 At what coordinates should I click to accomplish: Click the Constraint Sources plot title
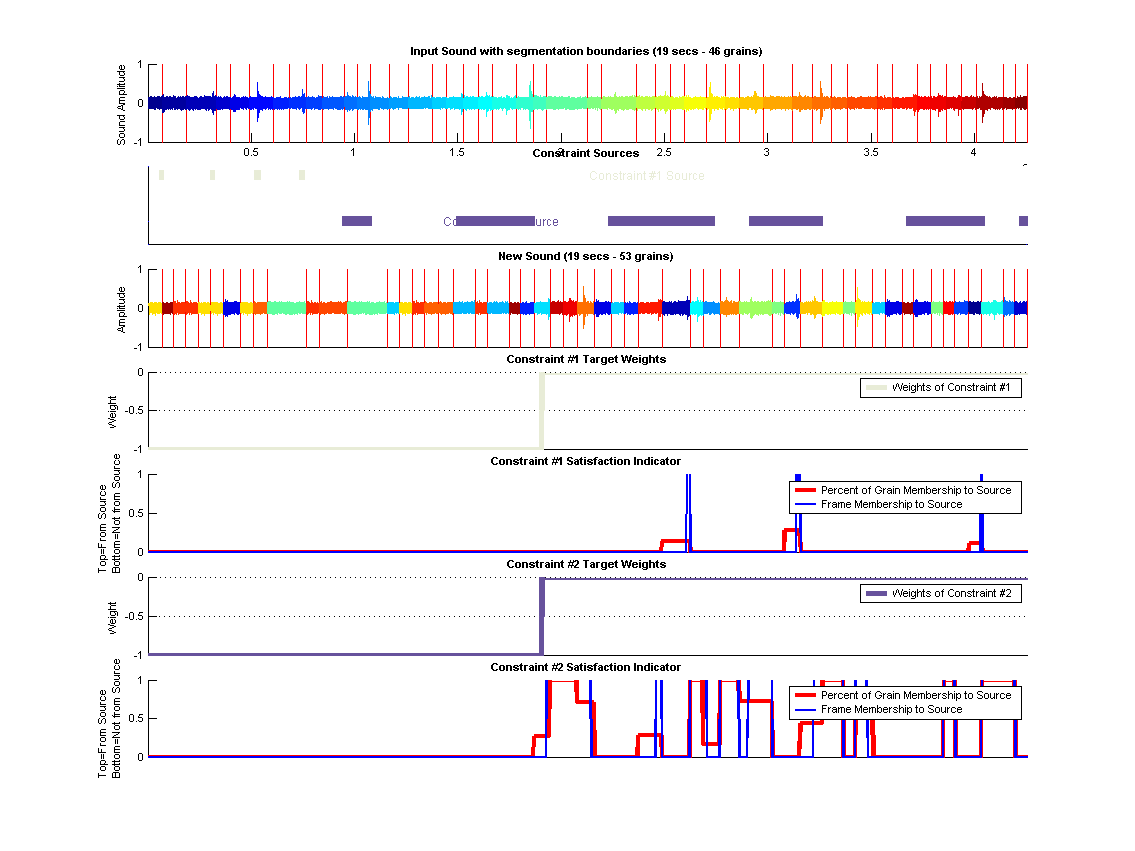click(x=586, y=153)
